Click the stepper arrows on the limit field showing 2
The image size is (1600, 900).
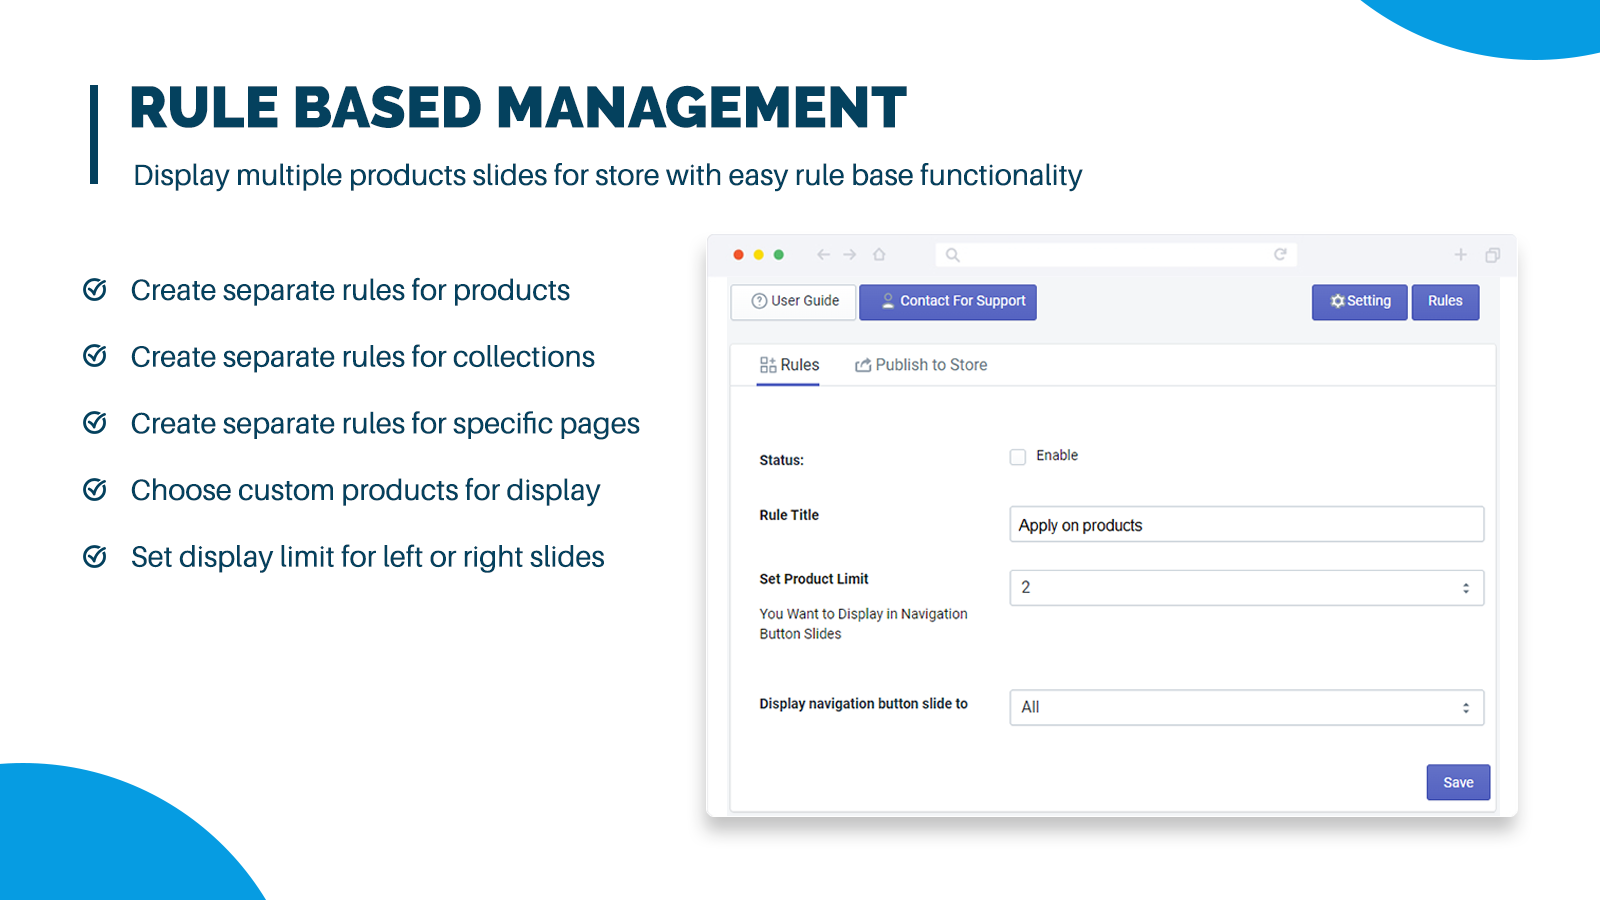pos(1464,588)
